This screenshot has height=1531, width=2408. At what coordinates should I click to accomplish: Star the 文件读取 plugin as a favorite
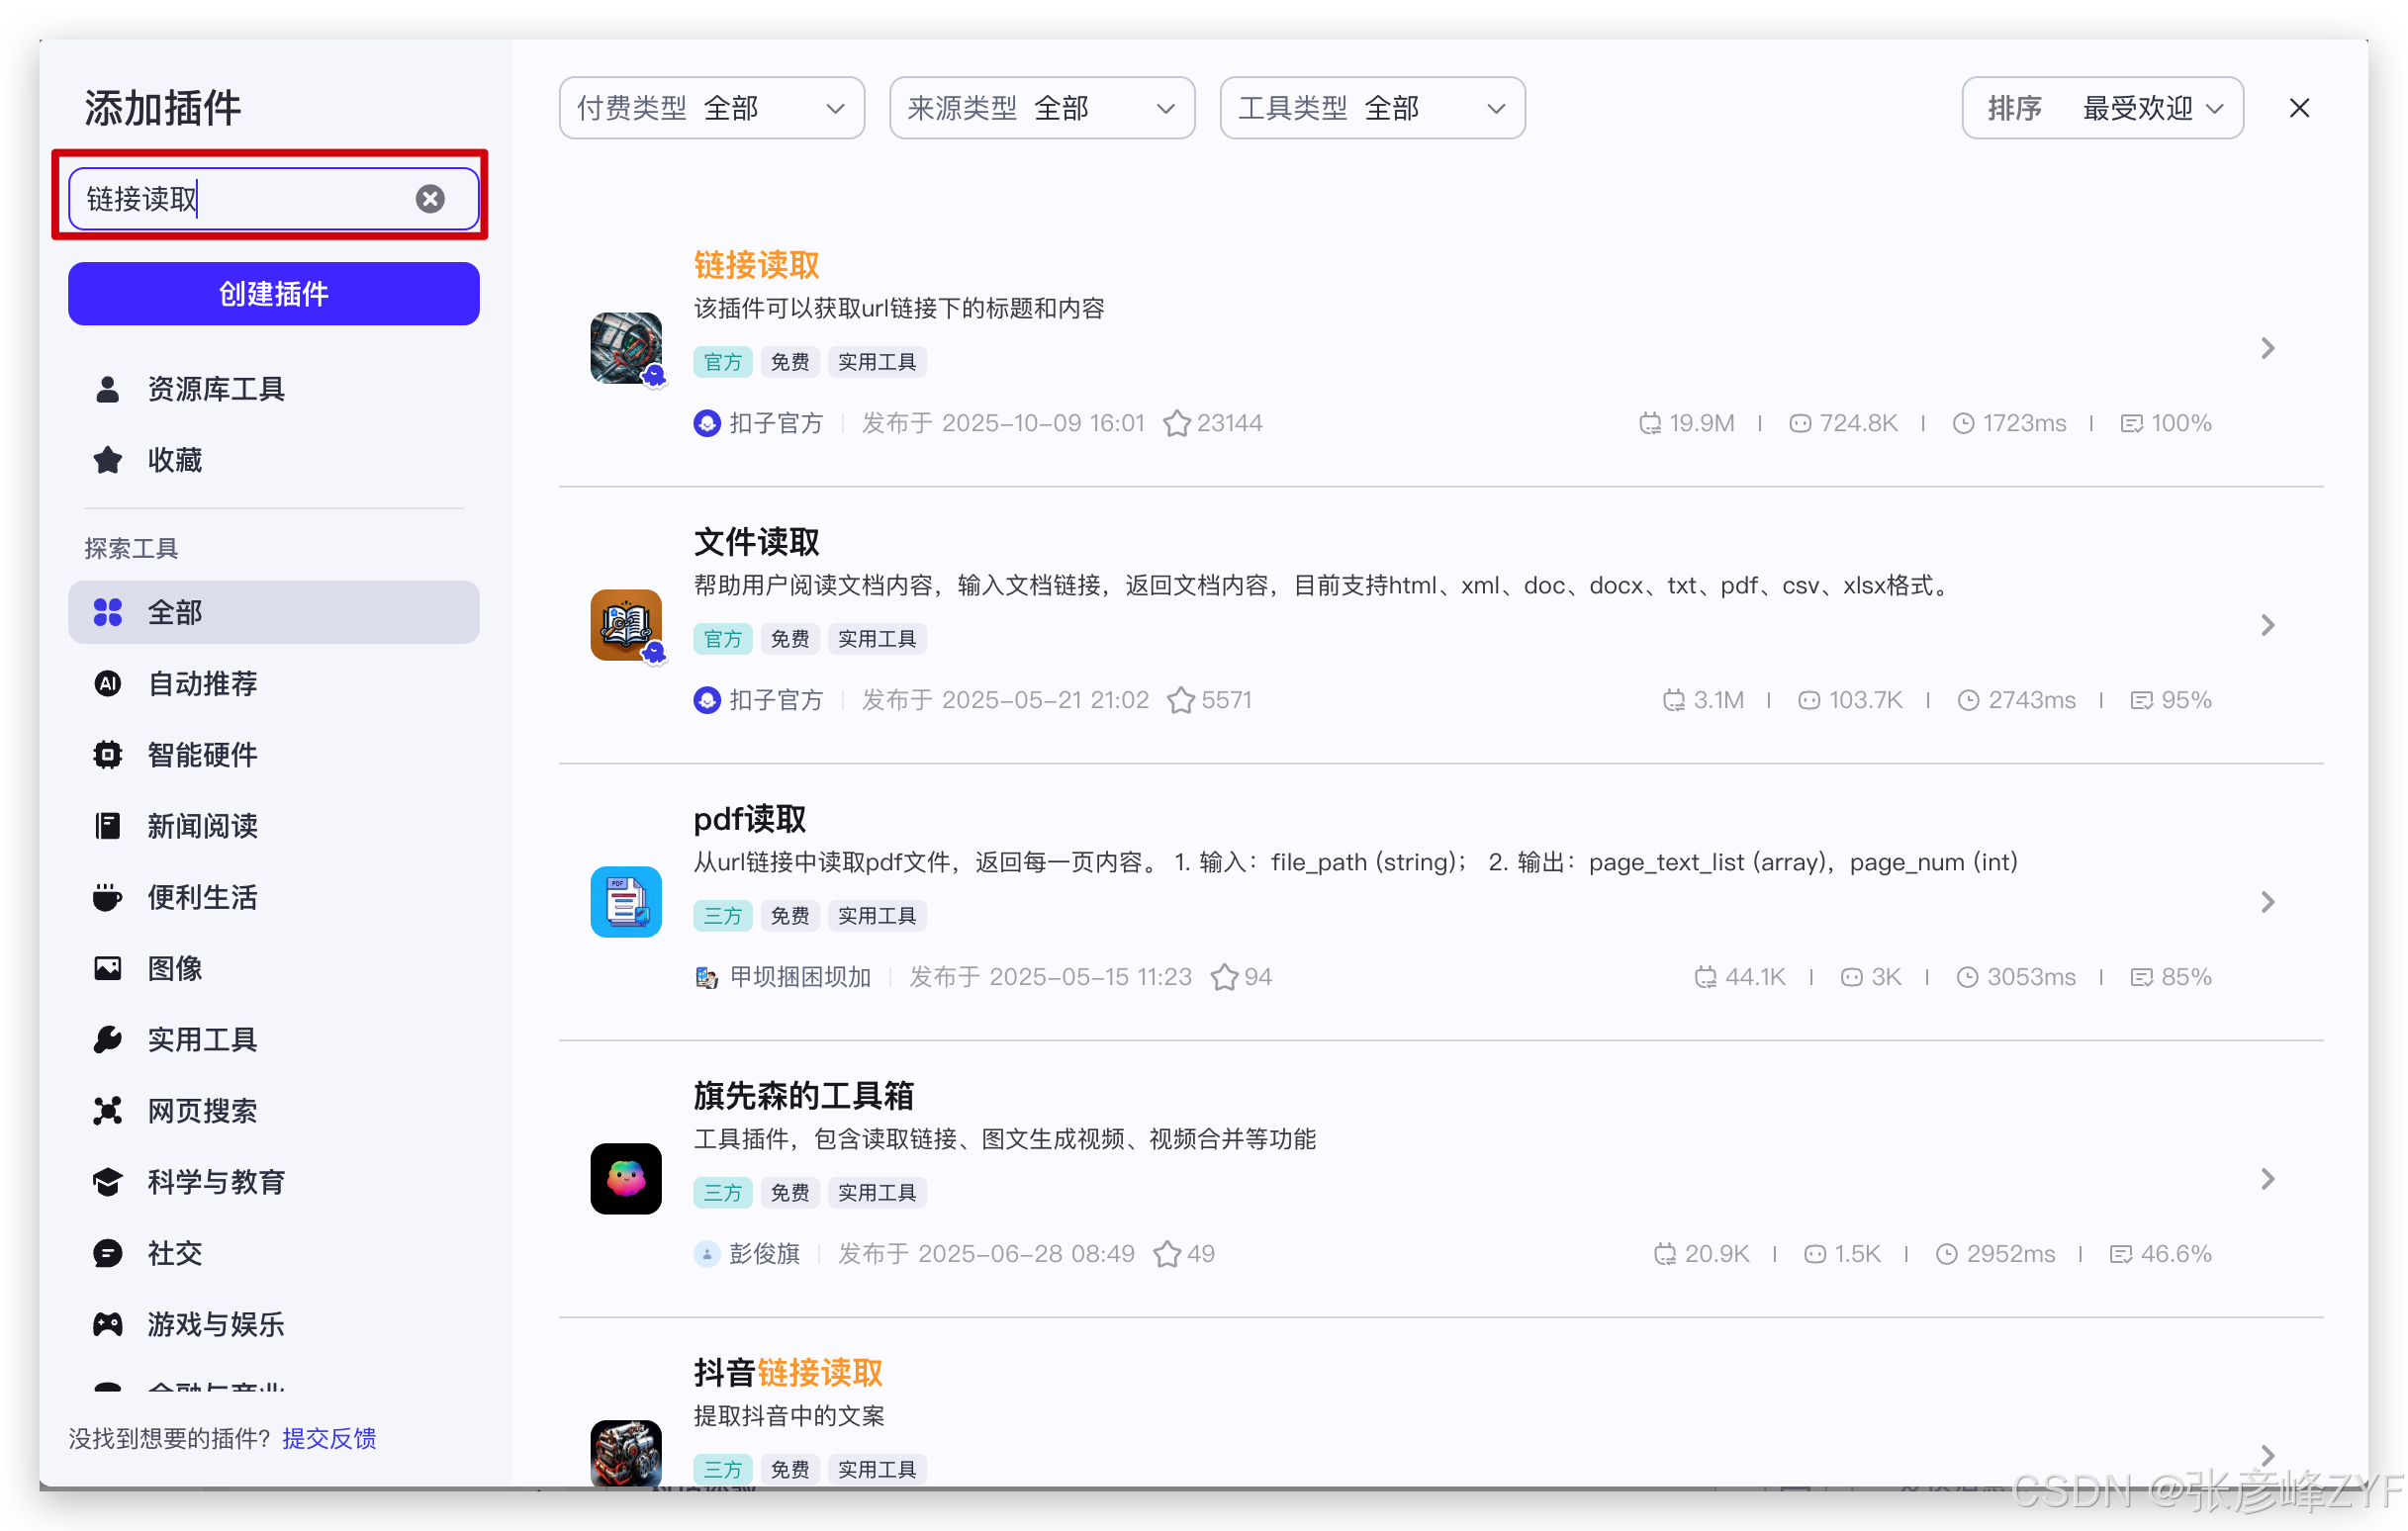tap(1180, 701)
